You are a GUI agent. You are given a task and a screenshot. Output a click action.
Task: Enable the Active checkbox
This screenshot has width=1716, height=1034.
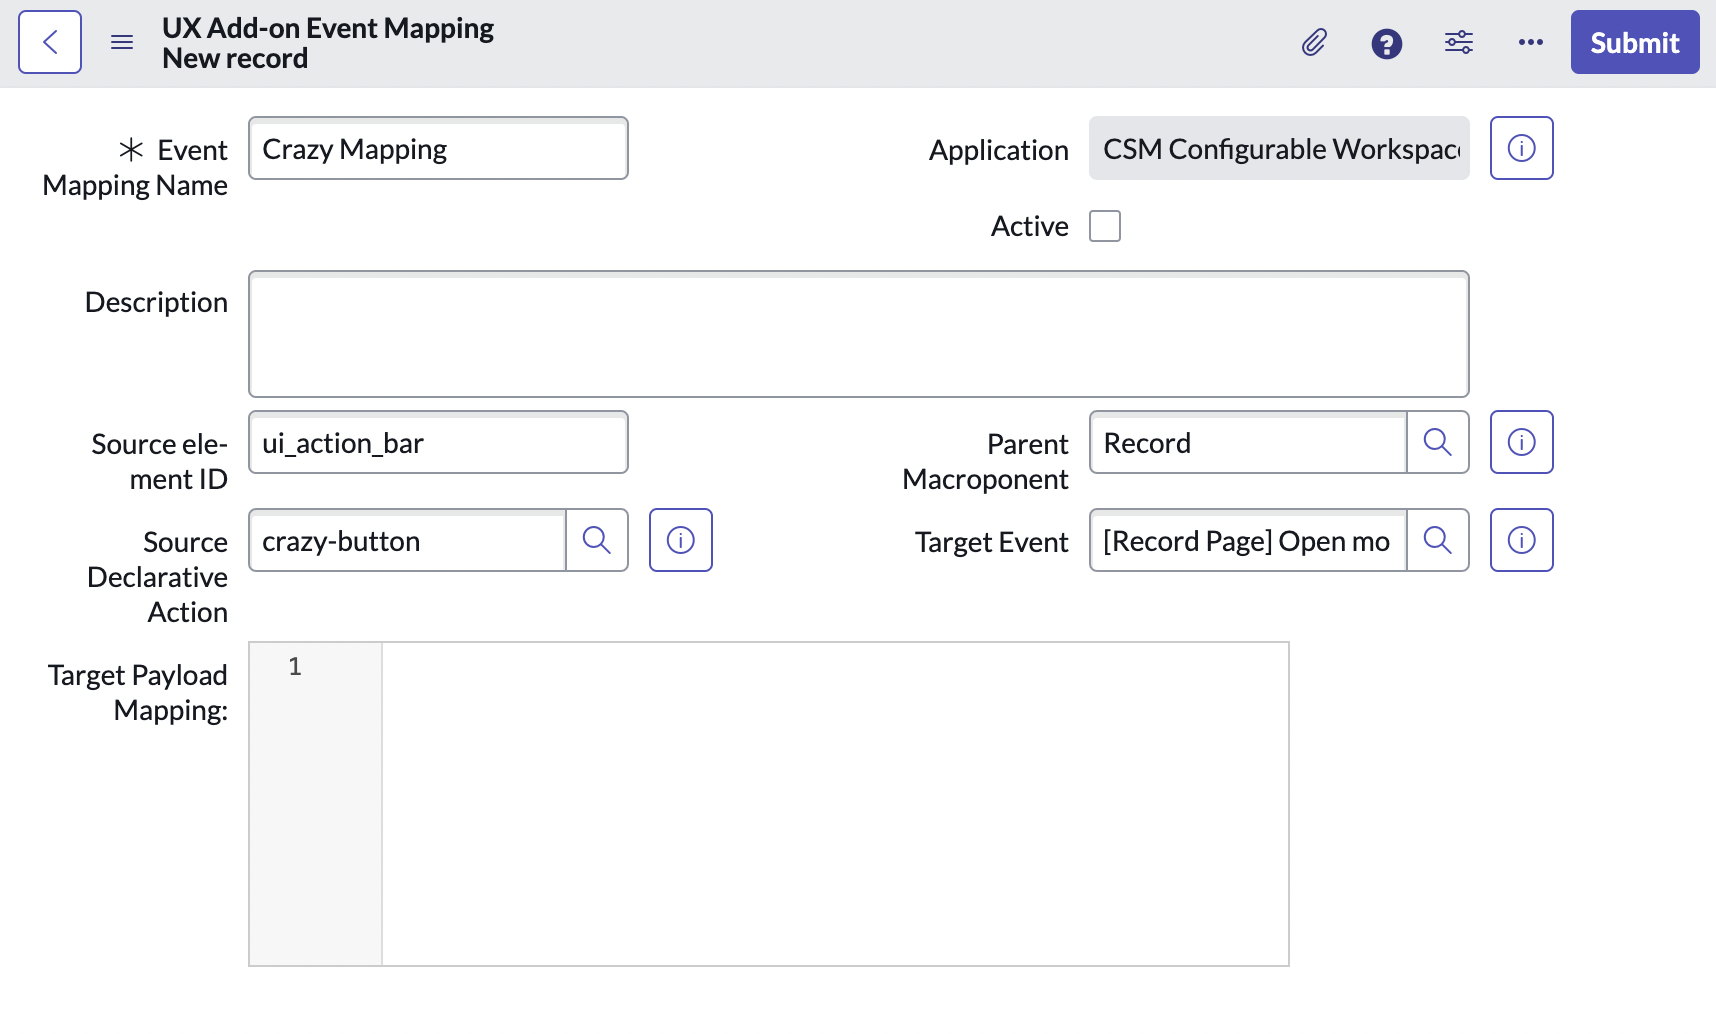(1104, 226)
